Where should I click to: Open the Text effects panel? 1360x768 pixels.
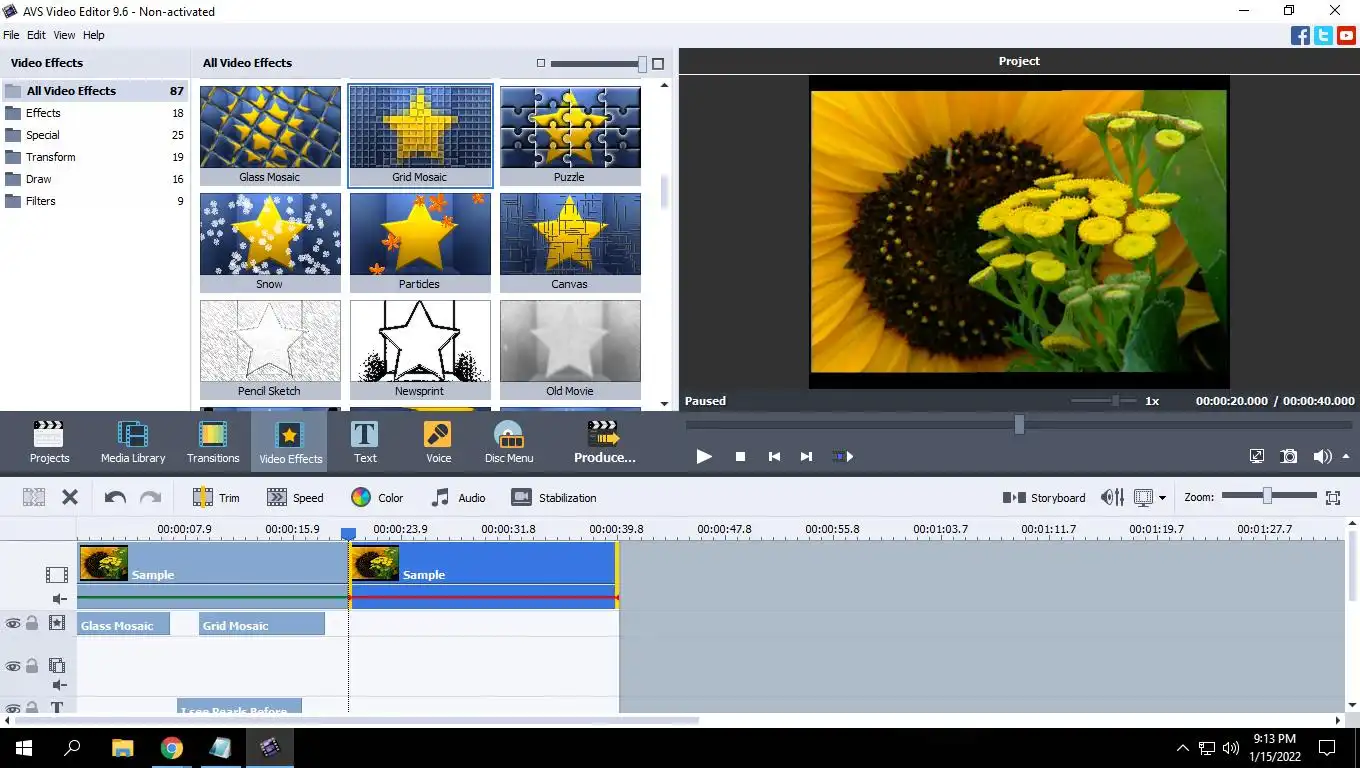click(365, 442)
